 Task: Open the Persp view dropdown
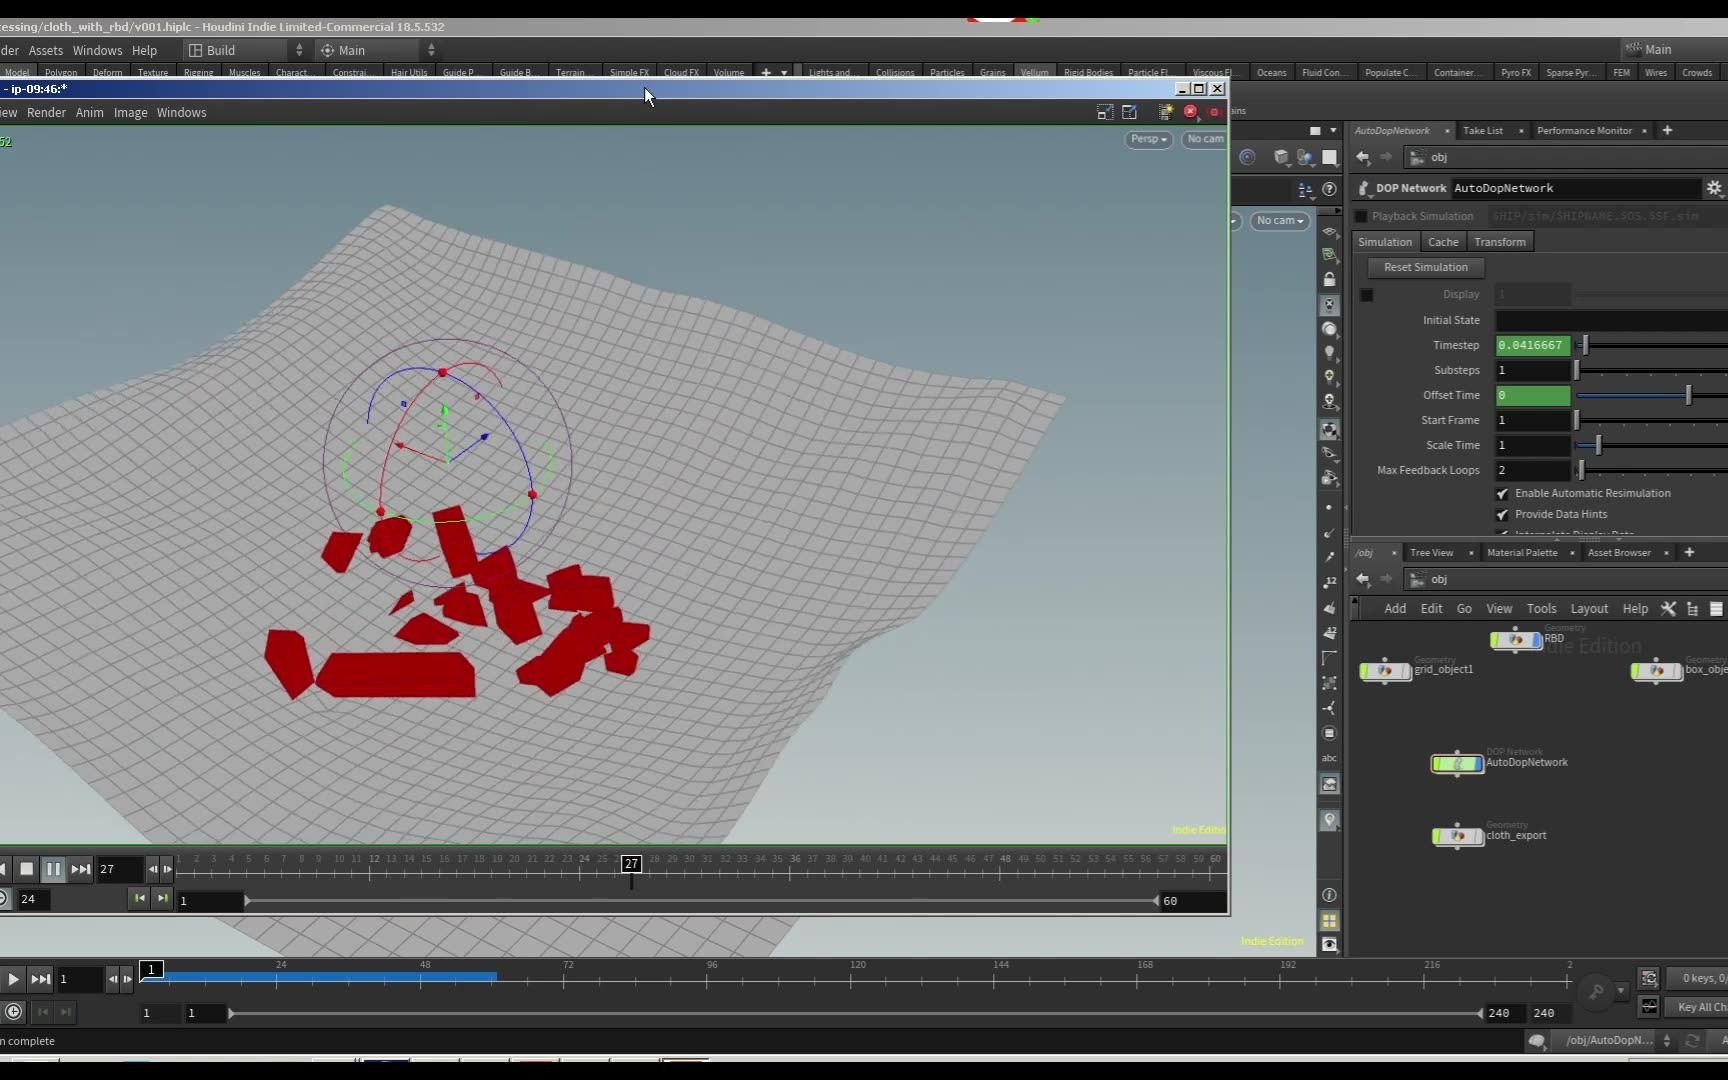coord(1147,139)
